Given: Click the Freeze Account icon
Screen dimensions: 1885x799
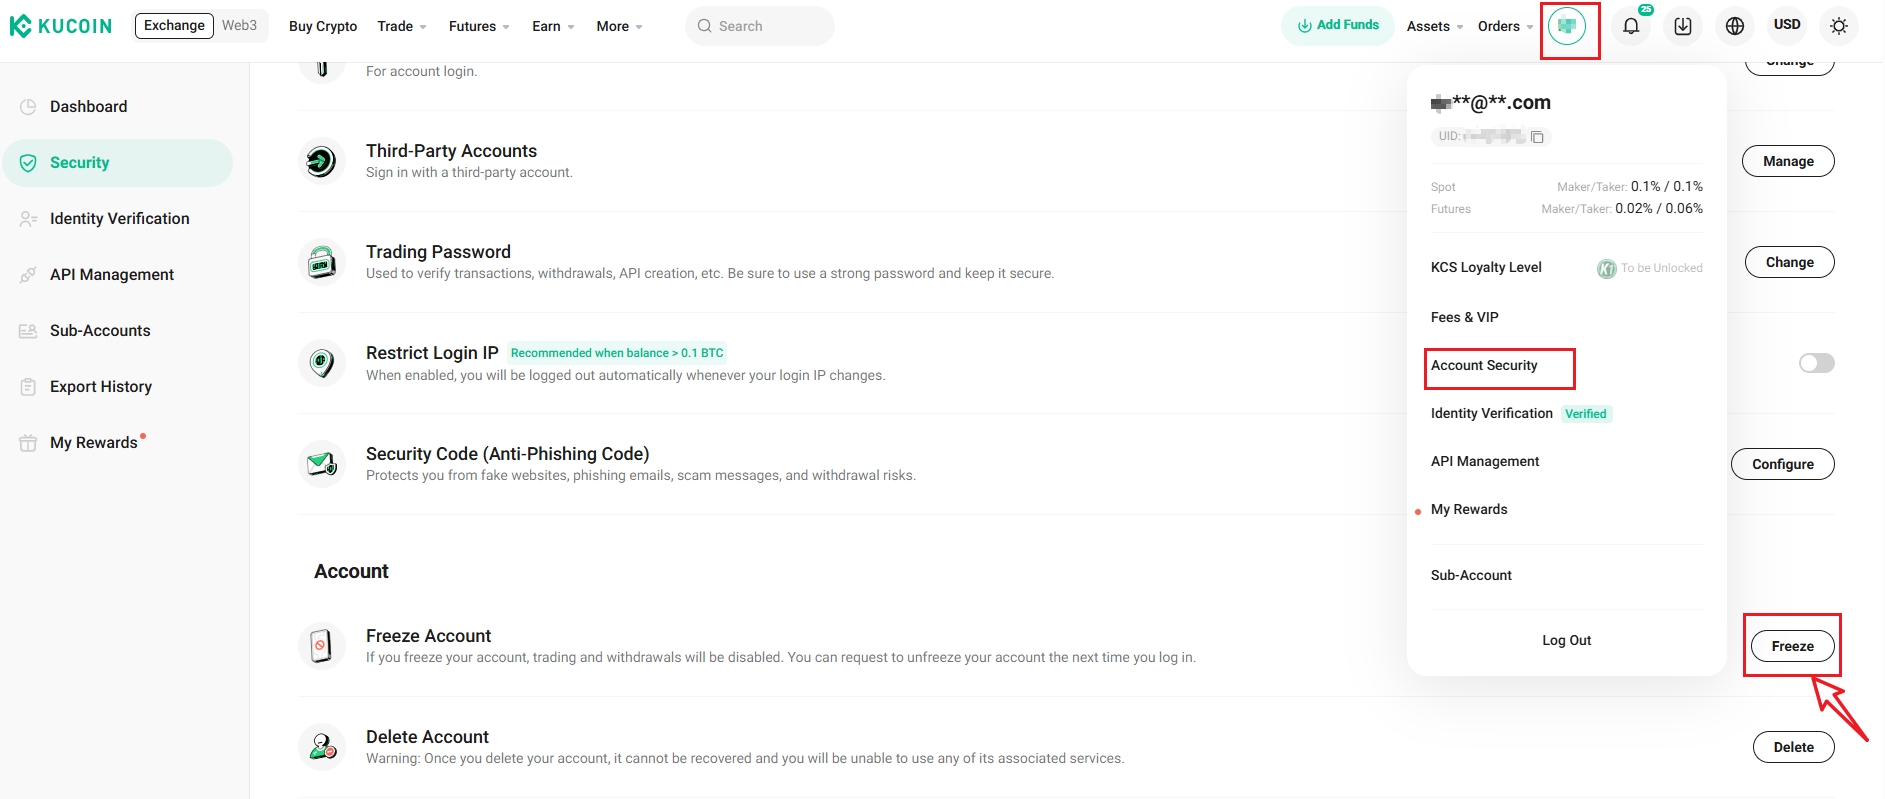Looking at the screenshot, I should (322, 645).
